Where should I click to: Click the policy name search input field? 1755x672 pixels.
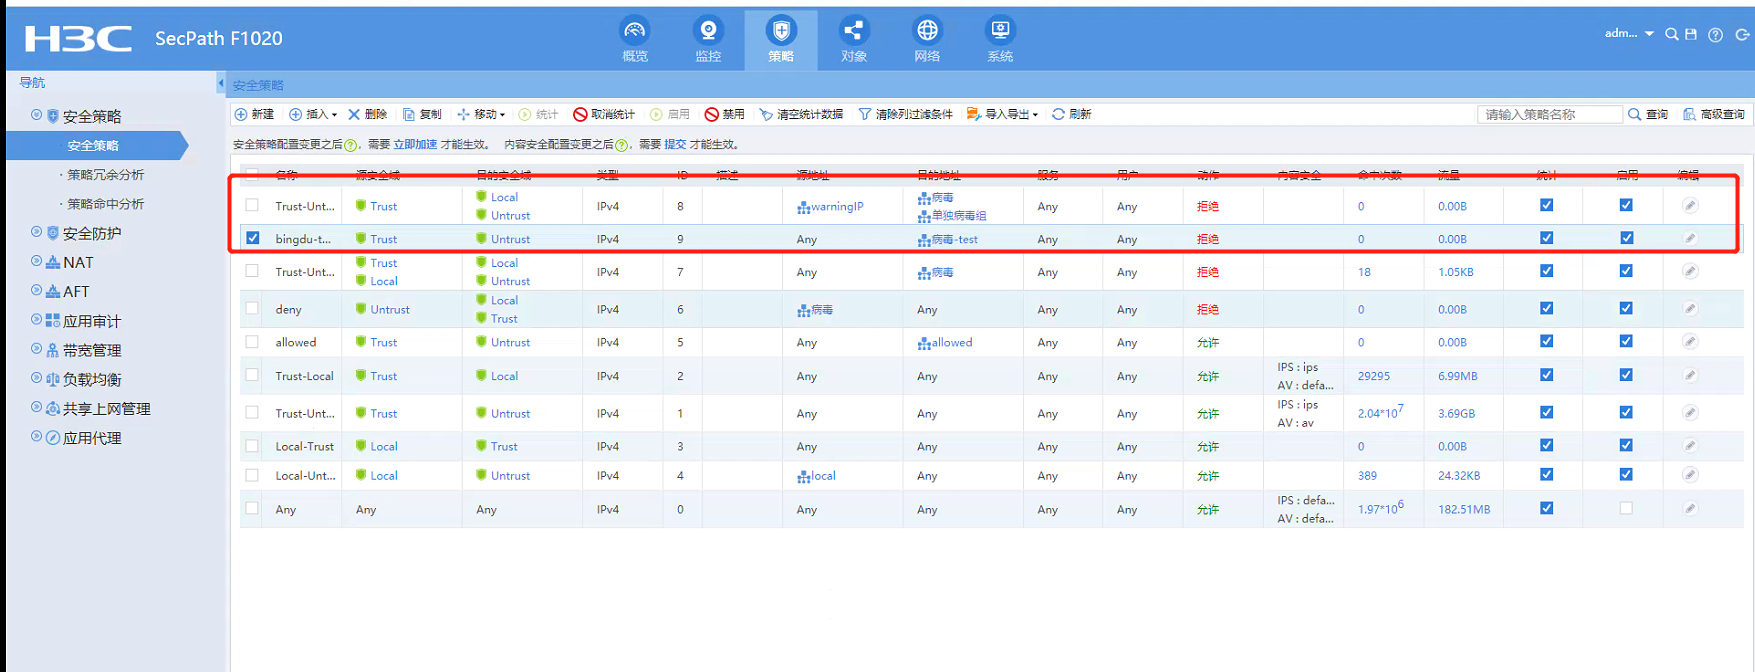point(1548,114)
